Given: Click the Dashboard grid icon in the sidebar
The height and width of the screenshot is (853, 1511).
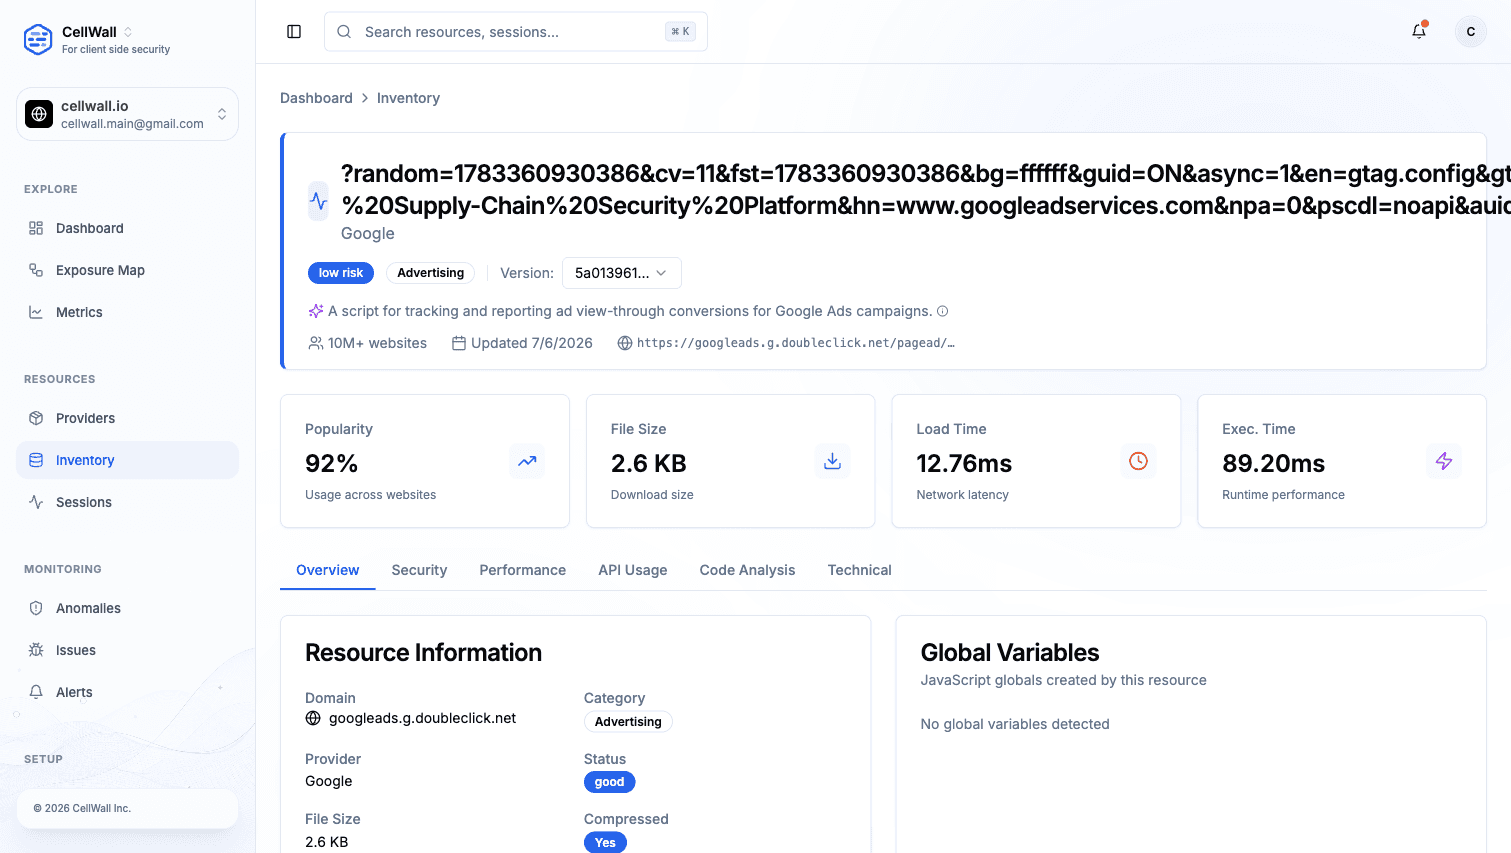Looking at the screenshot, I should pos(36,228).
